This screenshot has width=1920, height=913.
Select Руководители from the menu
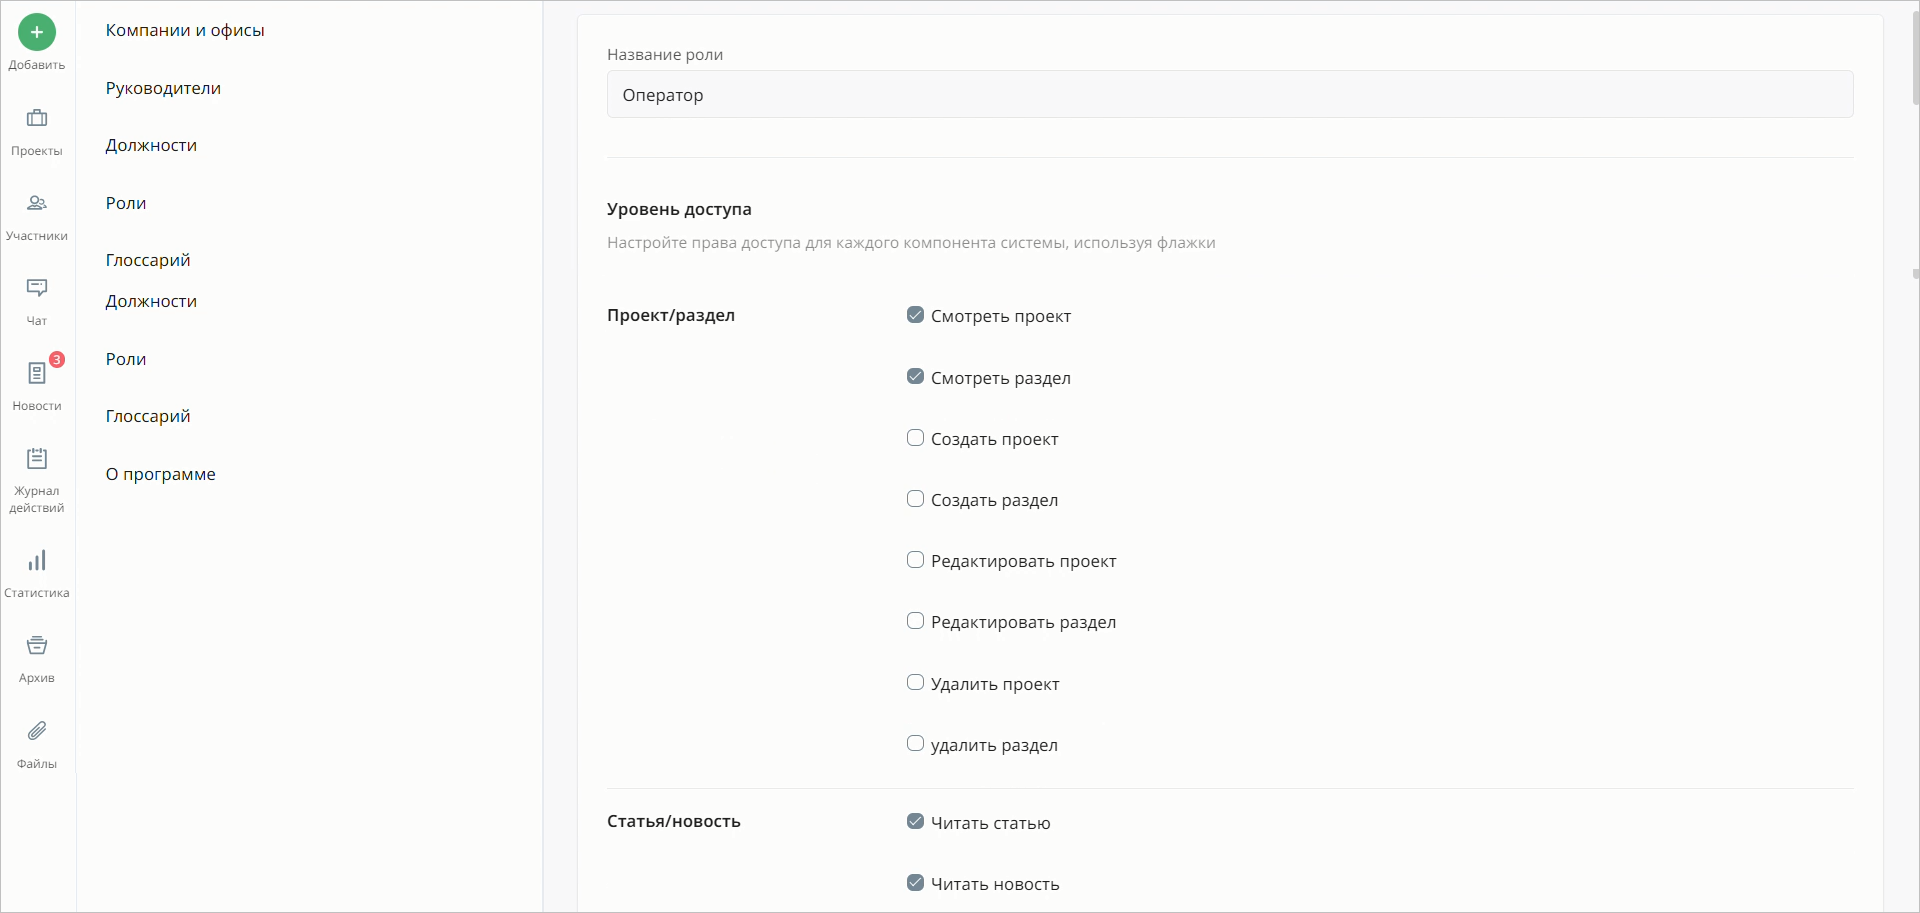(162, 88)
